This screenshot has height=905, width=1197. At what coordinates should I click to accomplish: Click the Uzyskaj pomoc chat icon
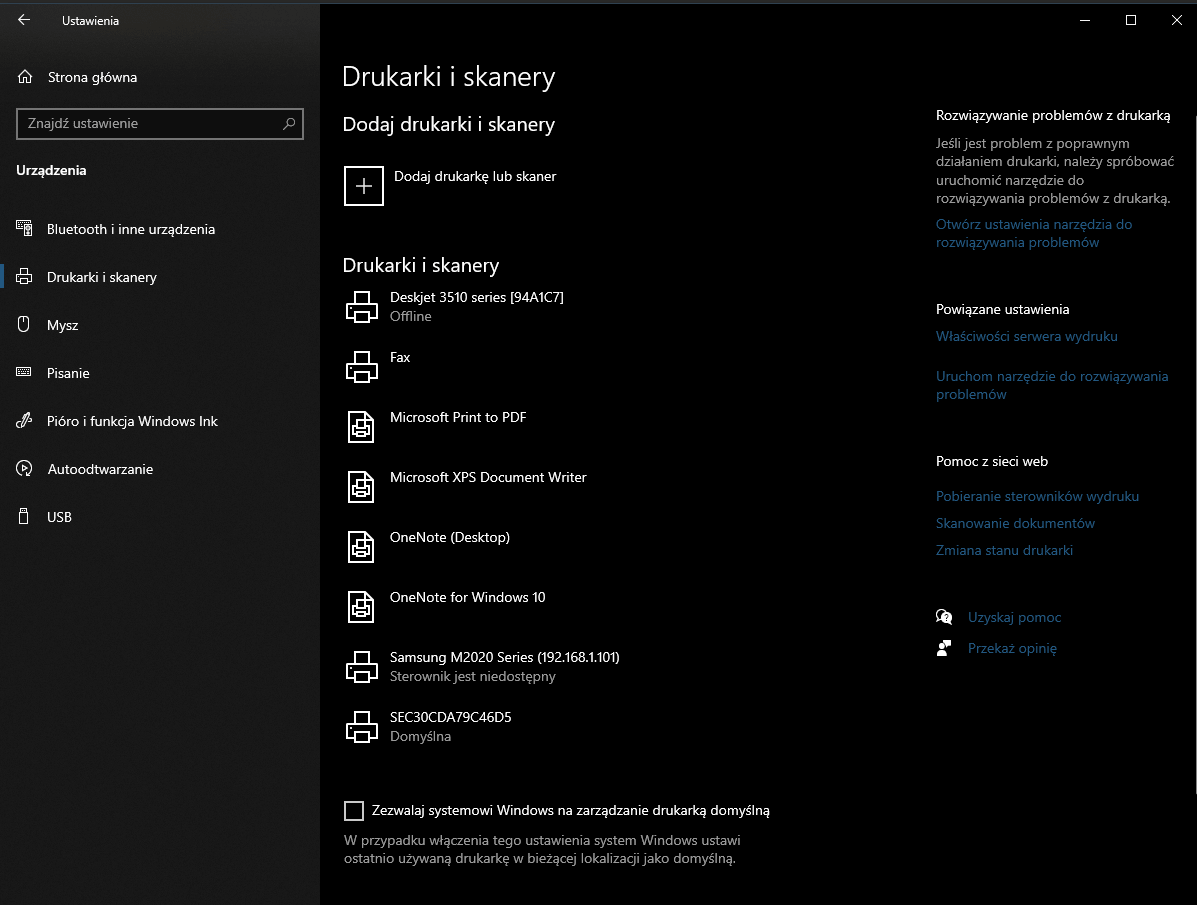[944, 617]
